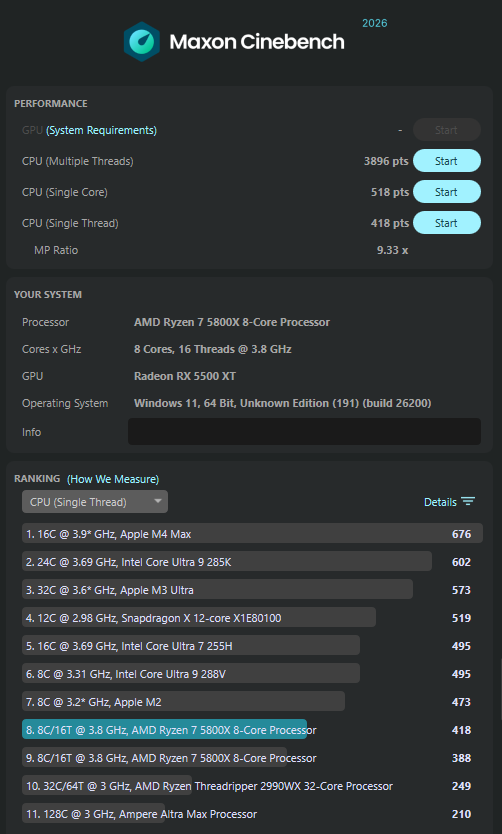Run the CPU (Single Thread) benchmark

point(447,223)
